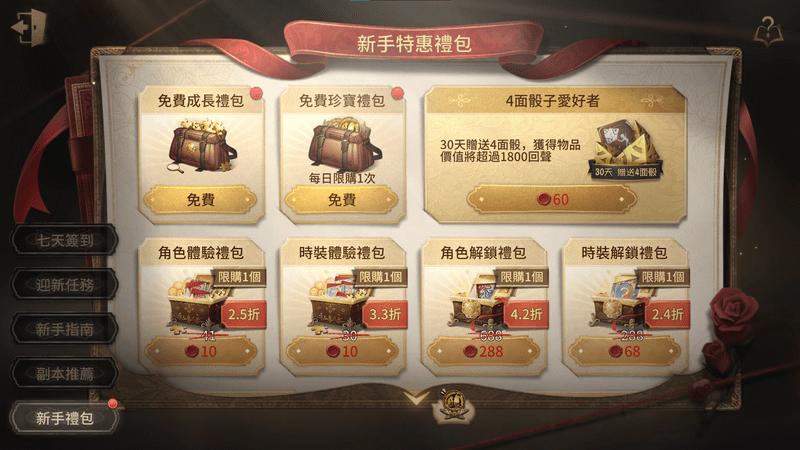Buy 時裝解鎖禮包 for 68
Viewport: 800px width, 450px height.
(624, 351)
